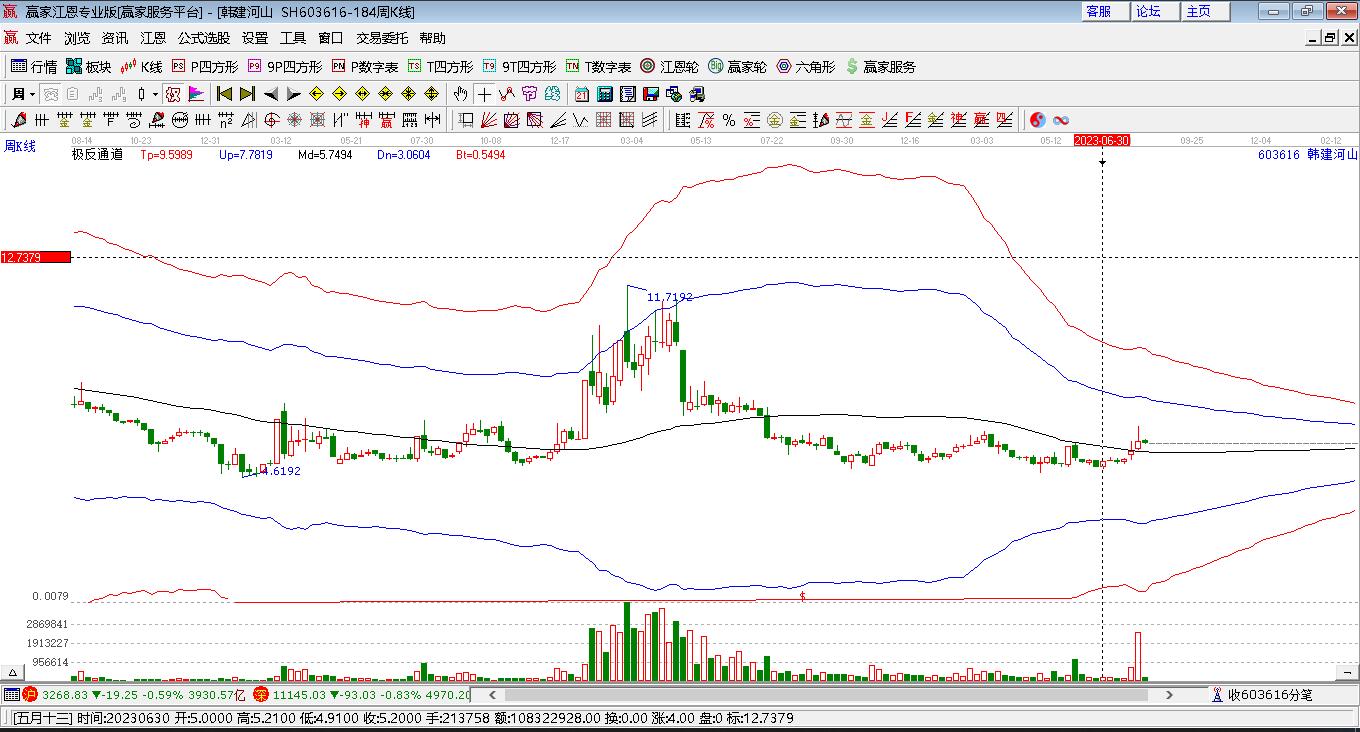Open the 公式选股 menu

click(204, 38)
